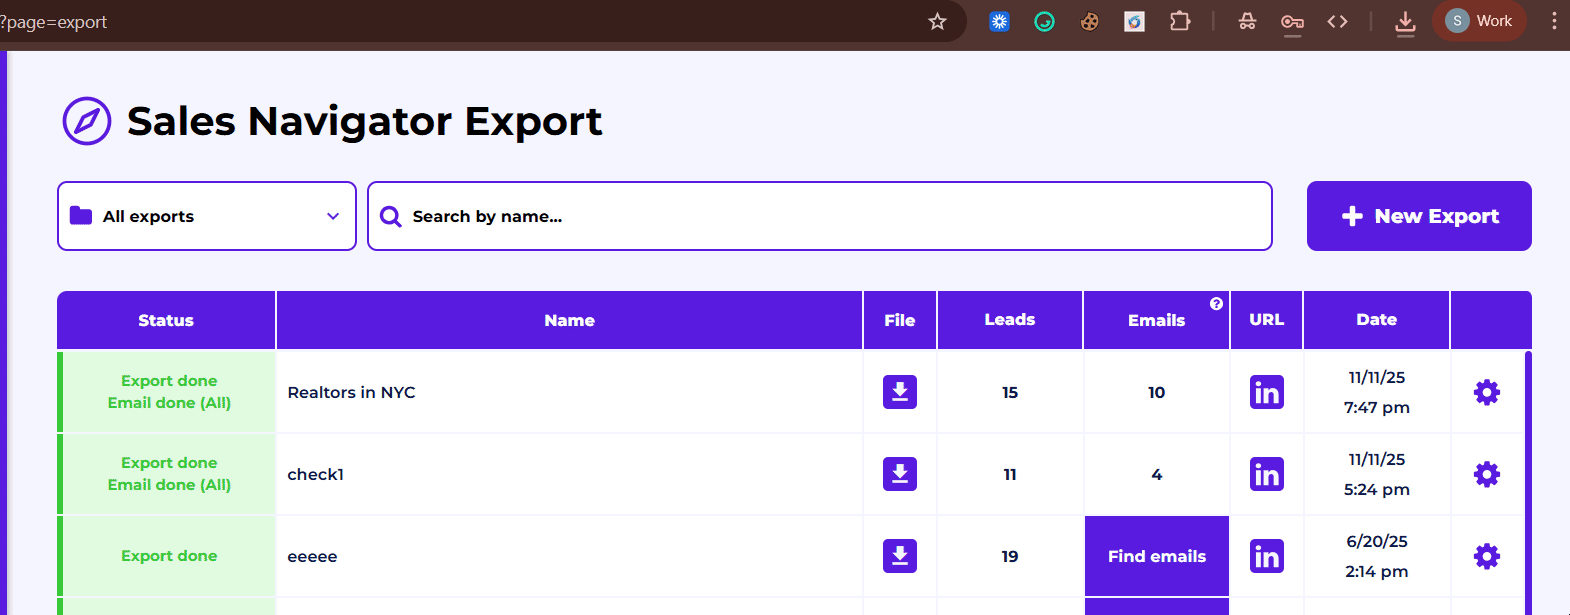
Task: Open the password key icon
Action: (x=1292, y=22)
